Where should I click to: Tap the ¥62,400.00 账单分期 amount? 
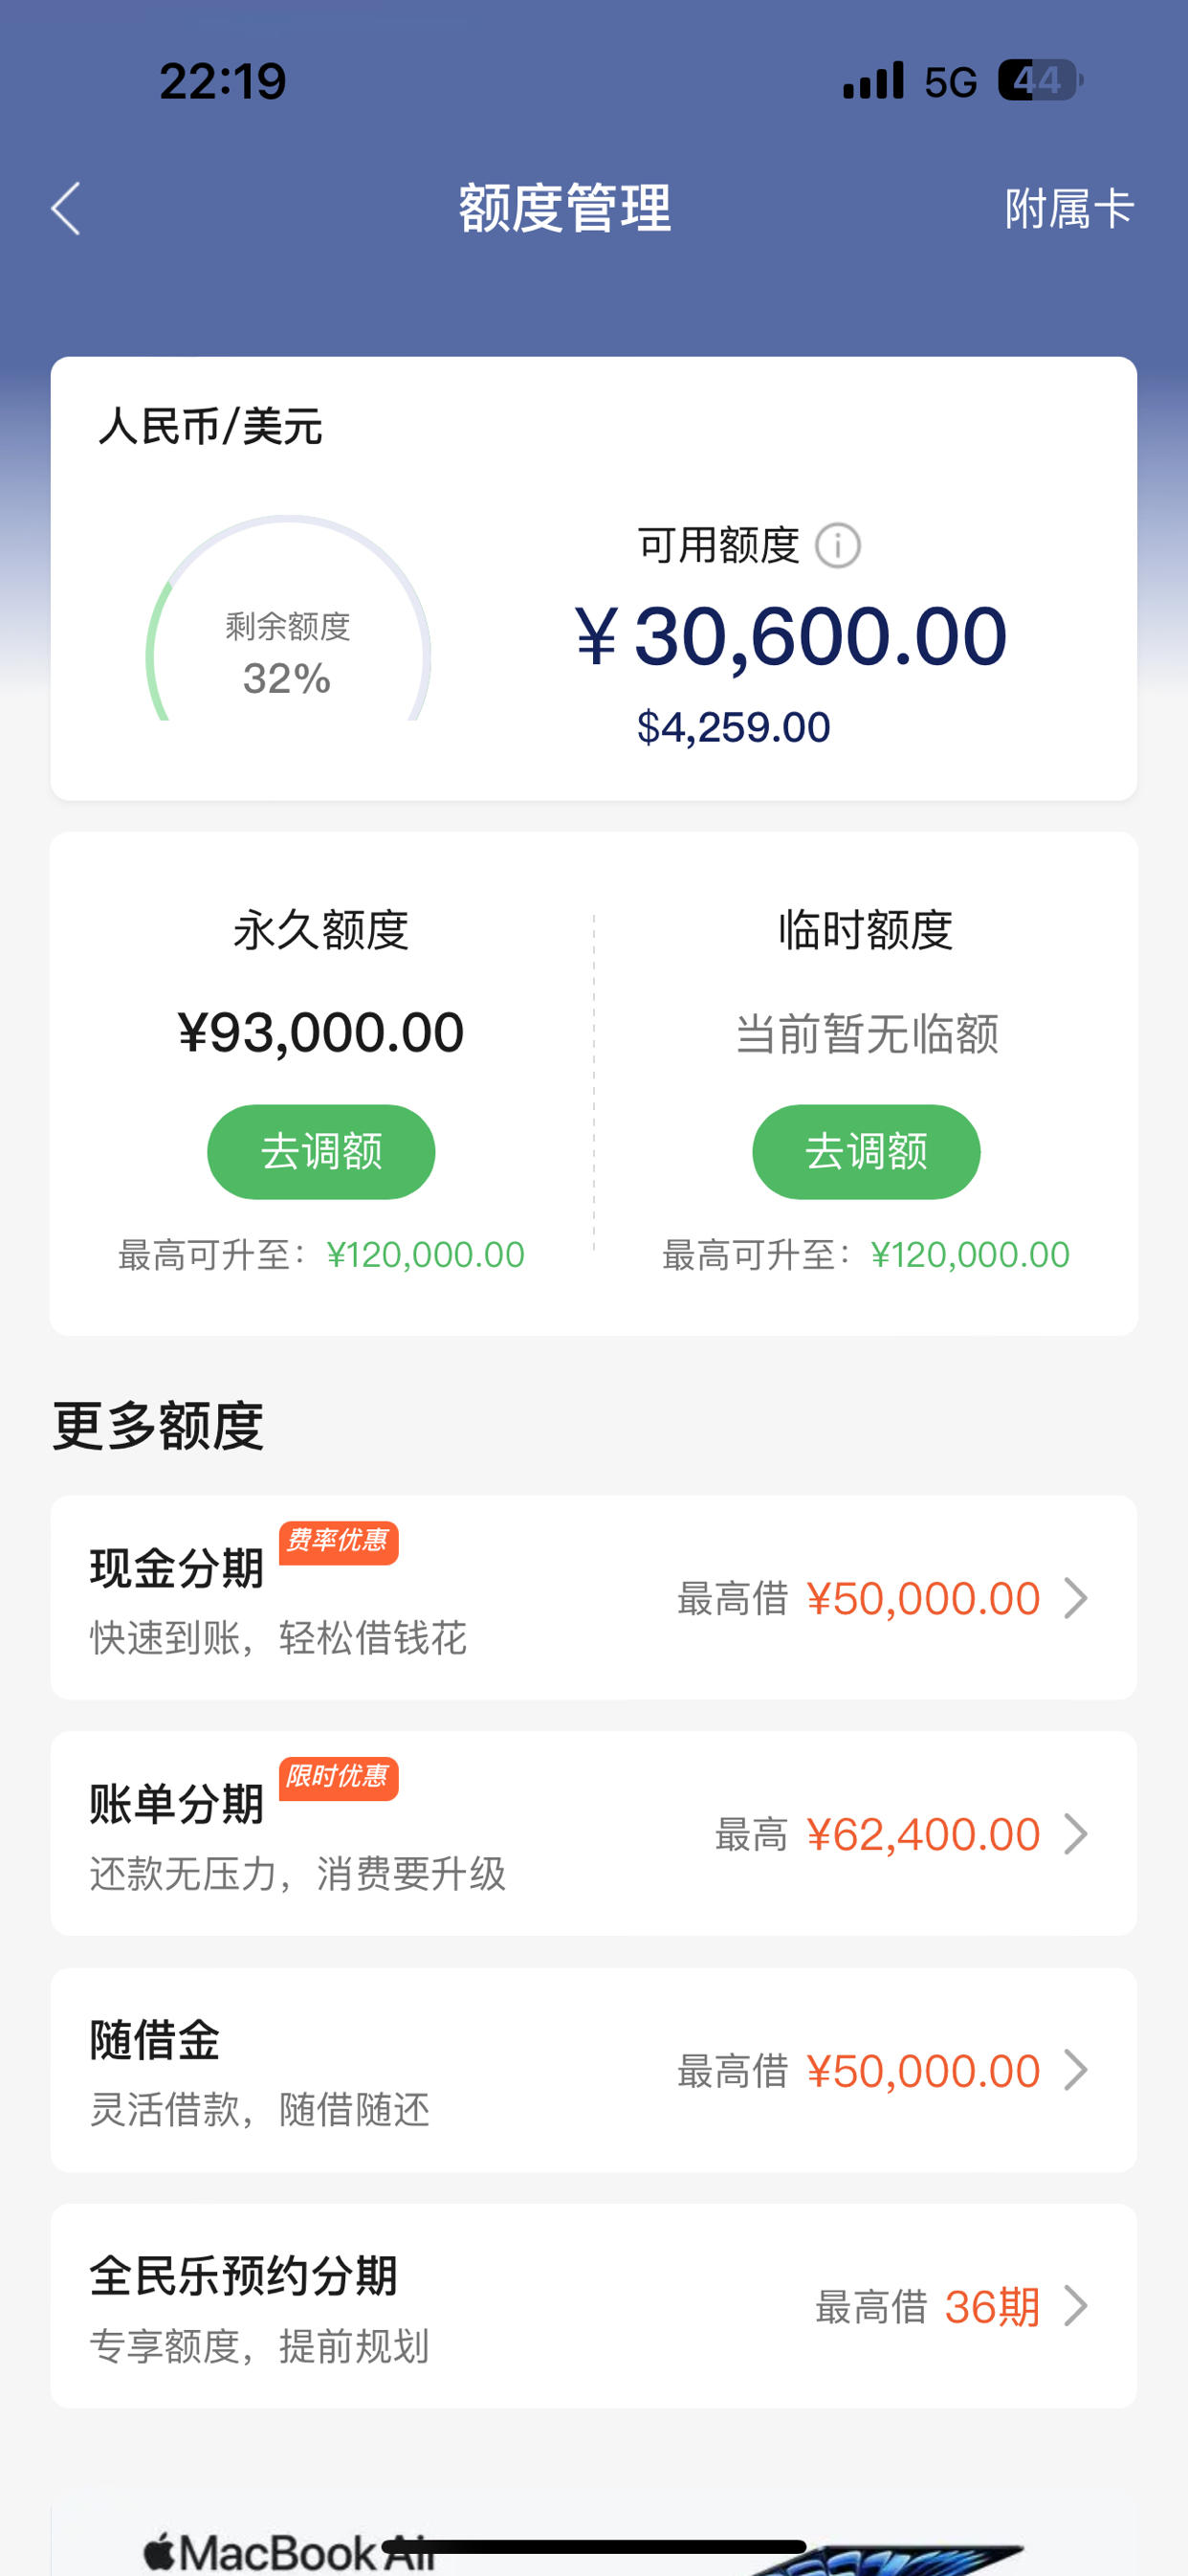tap(923, 1834)
